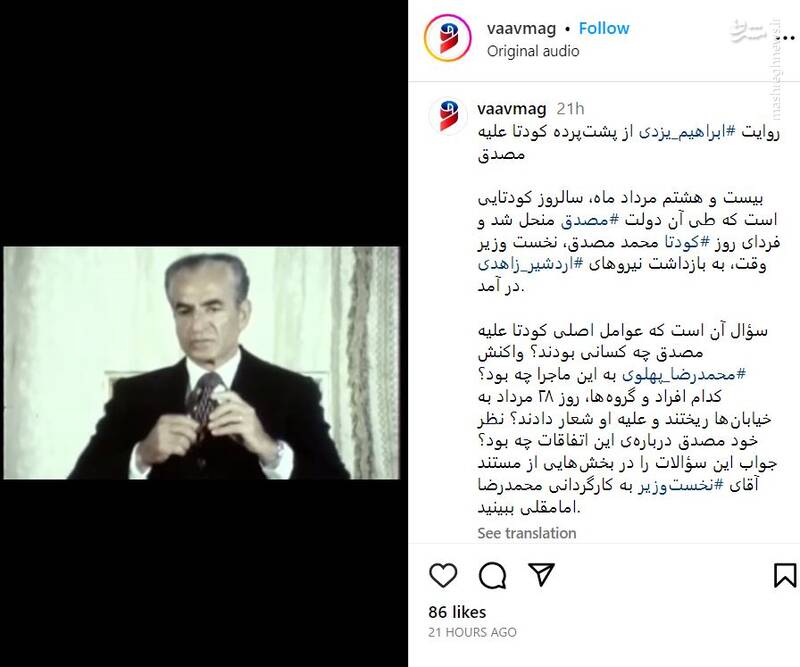Screen dimensions: 800x667
Task: Open the #کودتا hashtag
Action: point(679,242)
